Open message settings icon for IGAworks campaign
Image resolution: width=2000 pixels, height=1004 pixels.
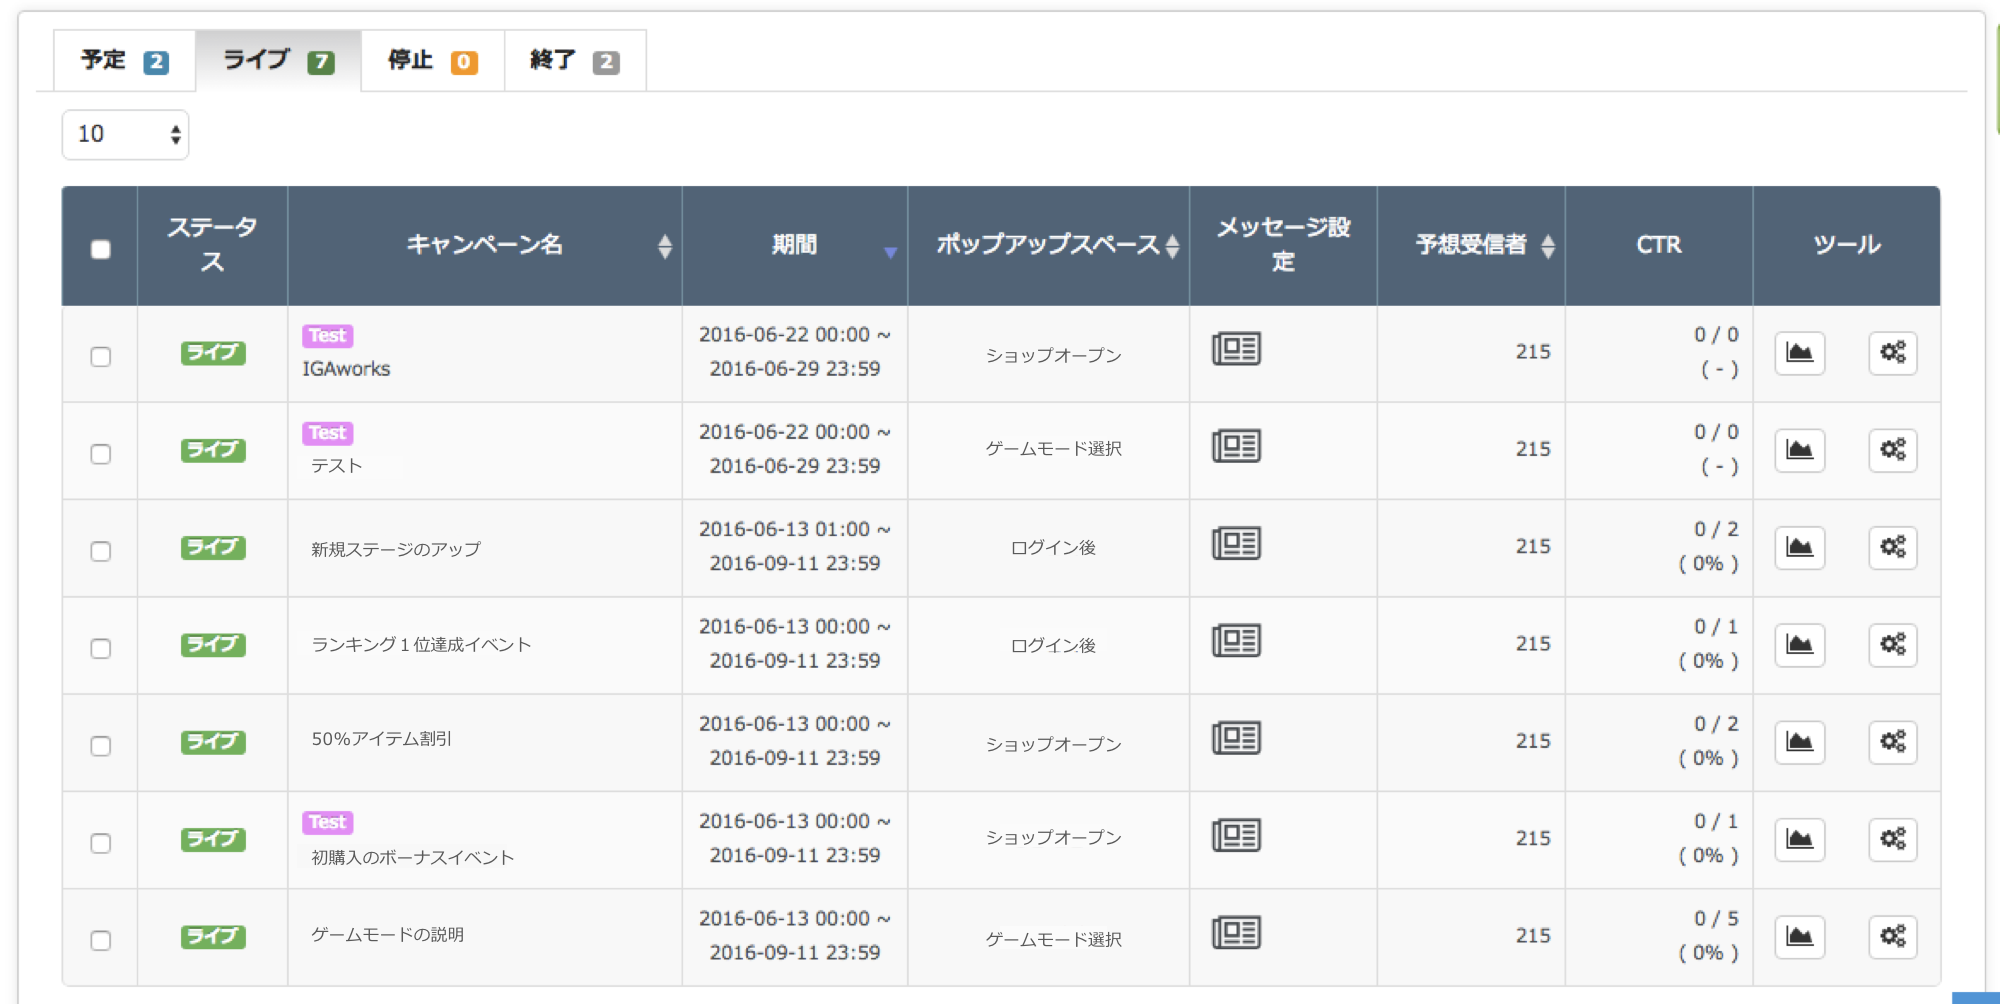click(1236, 349)
